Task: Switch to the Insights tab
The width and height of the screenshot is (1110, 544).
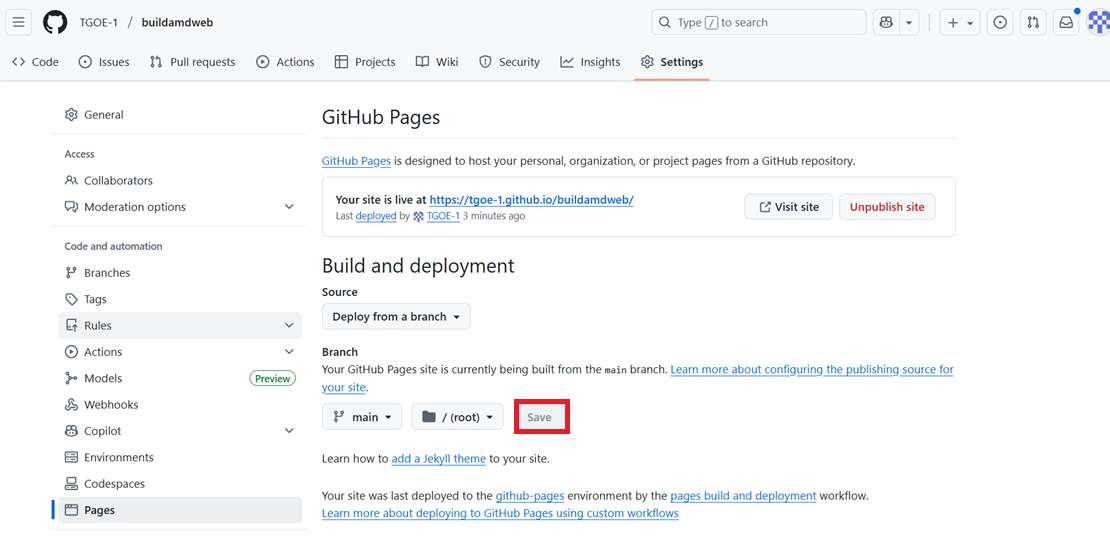Action: point(590,62)
